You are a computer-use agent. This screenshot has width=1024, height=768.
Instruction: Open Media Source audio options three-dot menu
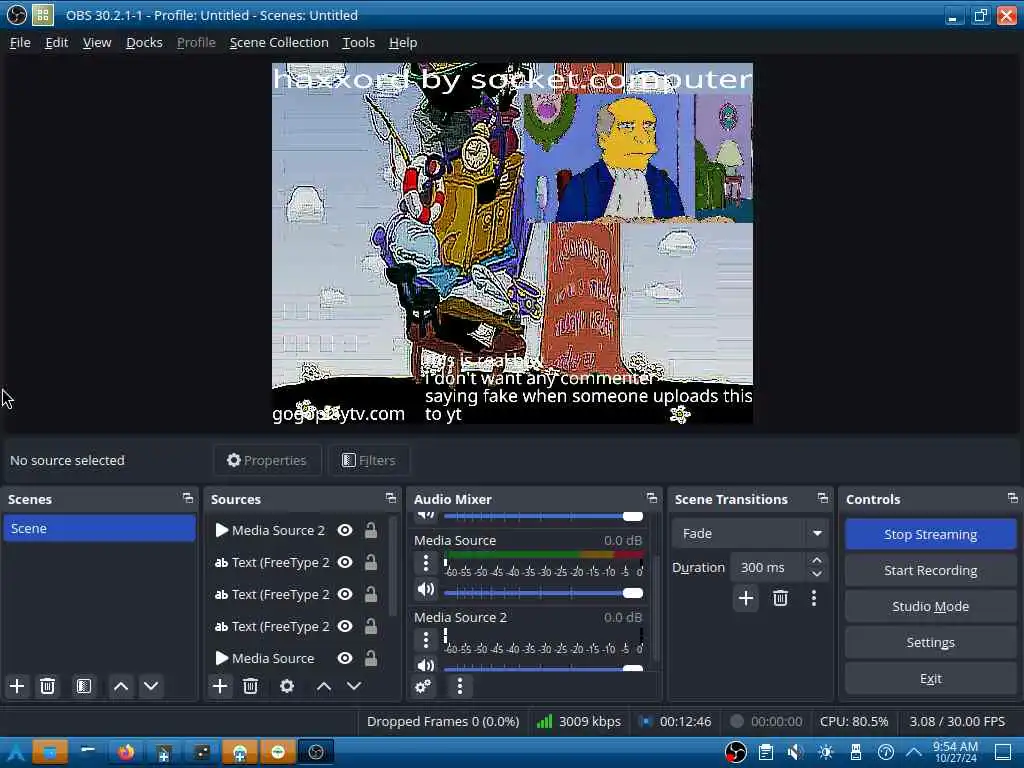click(x=426, y=563)
